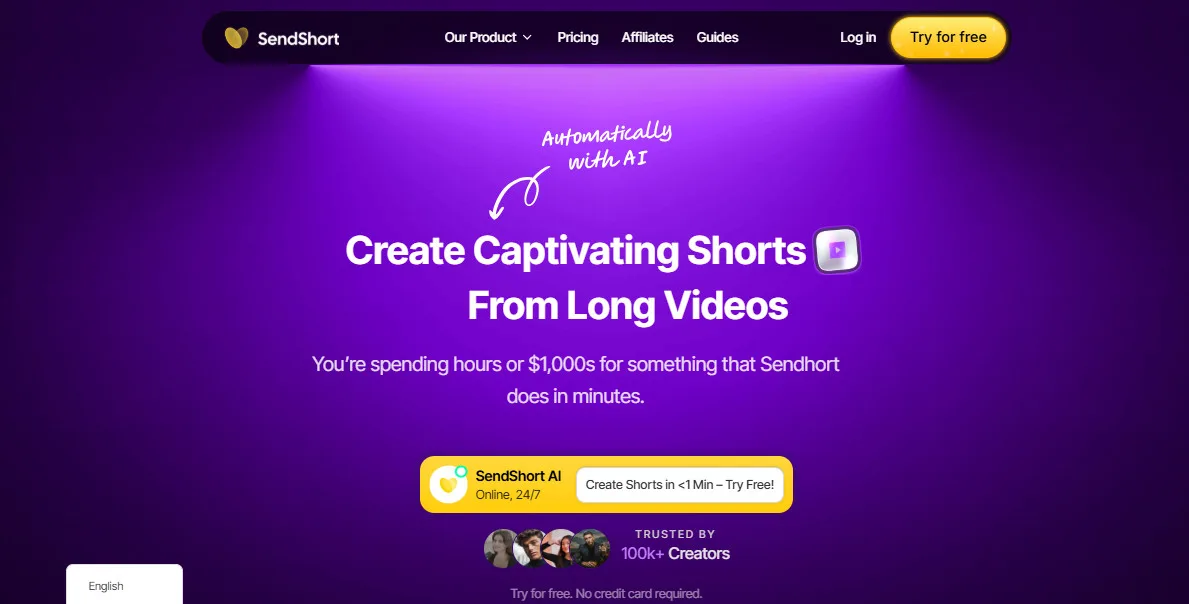Click the SendShort AI yellow avatar icon
This screenshot has height=604, width=1189.
(x=448, y=484)
